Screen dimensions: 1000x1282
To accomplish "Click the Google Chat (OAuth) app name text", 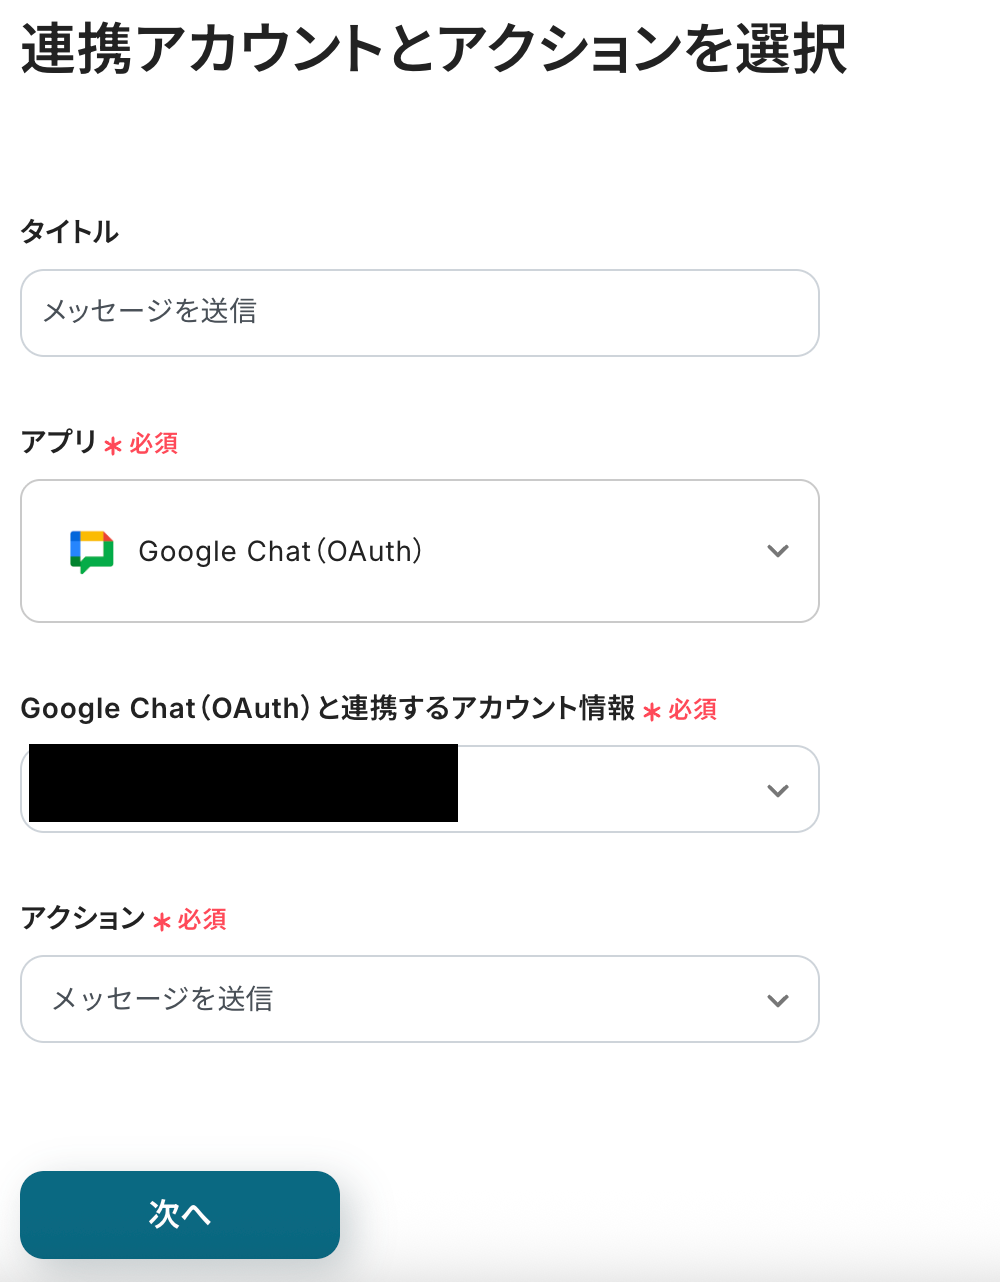I will point(280,551).
